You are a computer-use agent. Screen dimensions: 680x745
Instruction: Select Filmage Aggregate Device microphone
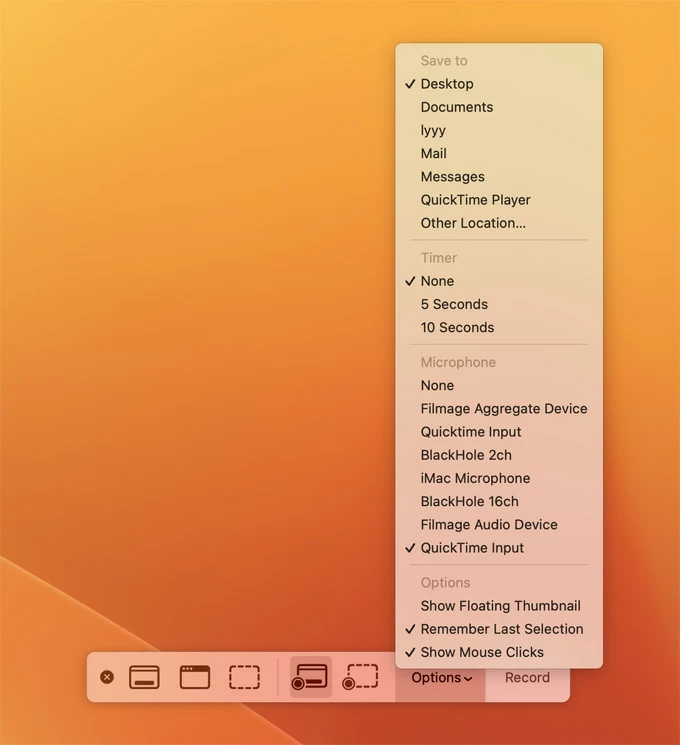click(503, 409)
